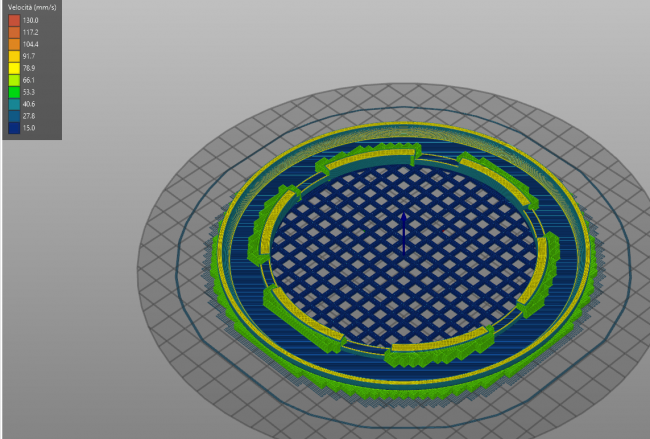Click the "Velocità (mm/s)" legend title

(x=32, y=7)
